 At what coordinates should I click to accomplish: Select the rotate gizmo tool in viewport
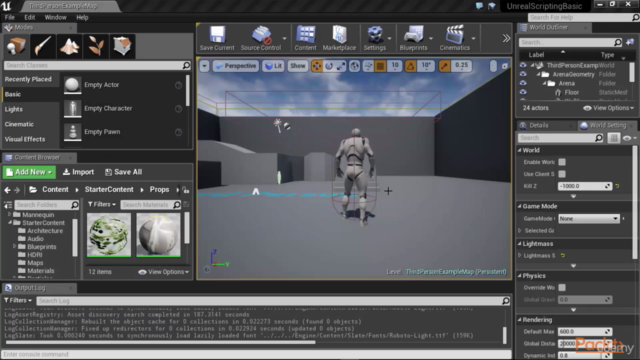click(x=329, y=66)
